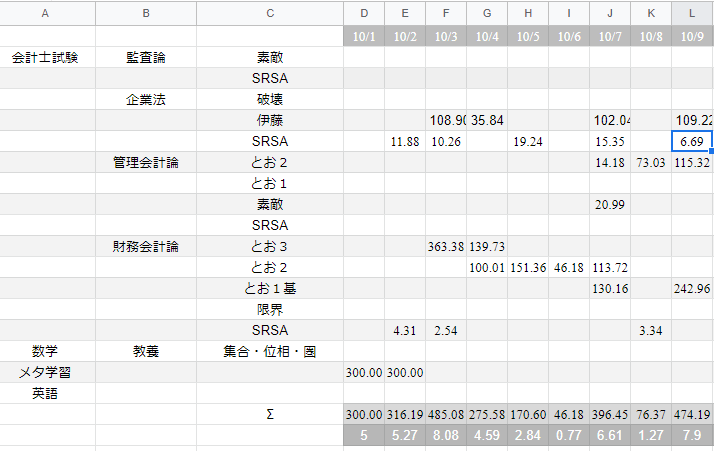
Task: Click cell with value 11.88
Action: tap(405, 141)
